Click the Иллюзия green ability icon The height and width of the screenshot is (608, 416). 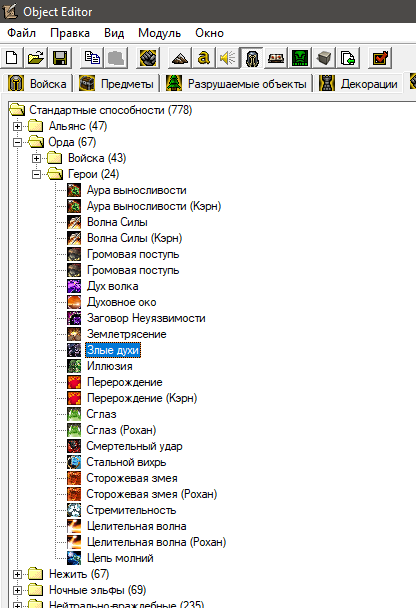(x=74, y=366)
